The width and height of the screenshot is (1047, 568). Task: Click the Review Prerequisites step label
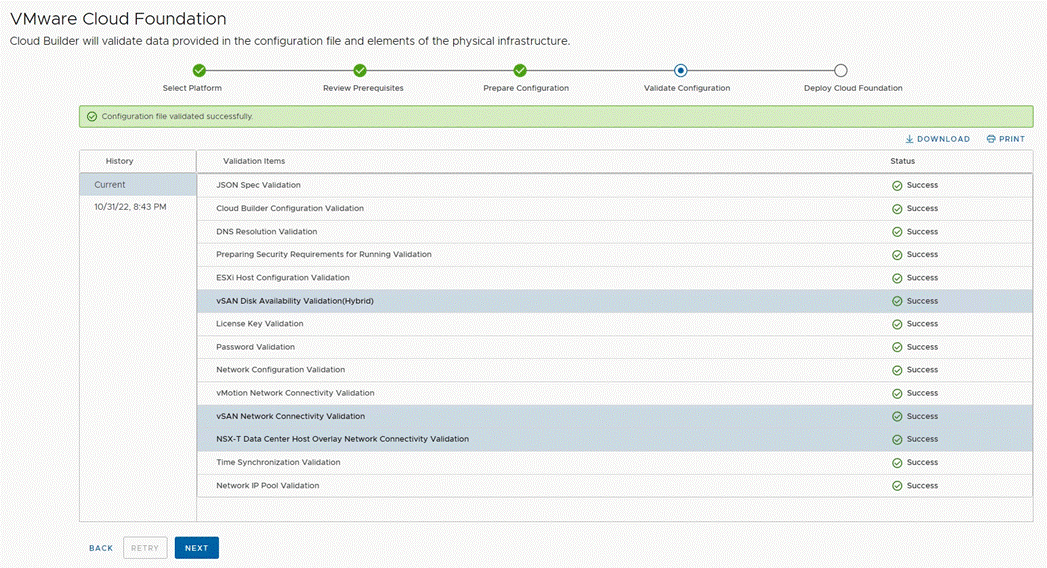[363, 88]
